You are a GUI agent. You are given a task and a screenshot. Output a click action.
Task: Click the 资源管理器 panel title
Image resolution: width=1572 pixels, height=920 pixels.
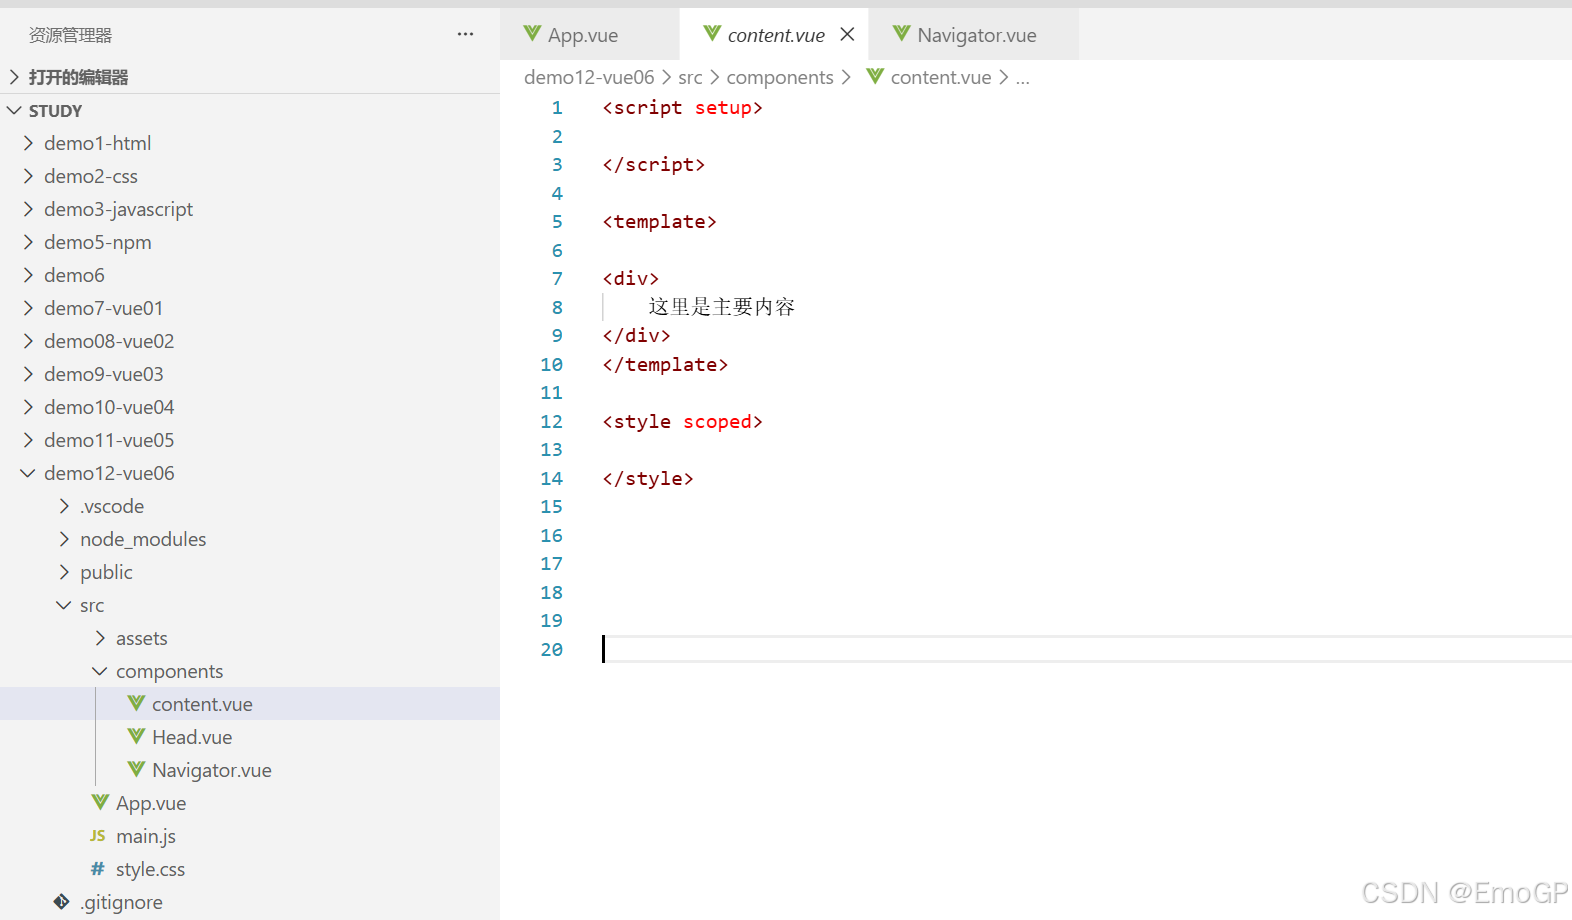[70, 35]
